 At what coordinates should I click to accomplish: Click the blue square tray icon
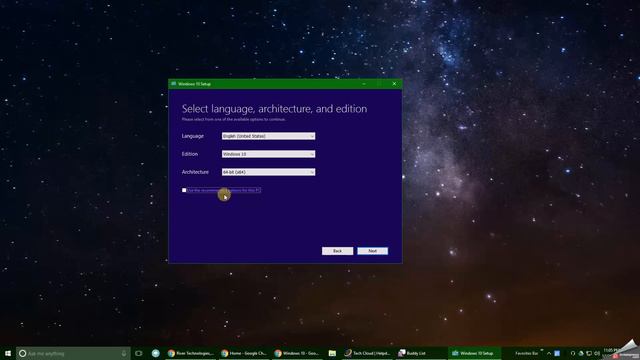click(557, 353)
